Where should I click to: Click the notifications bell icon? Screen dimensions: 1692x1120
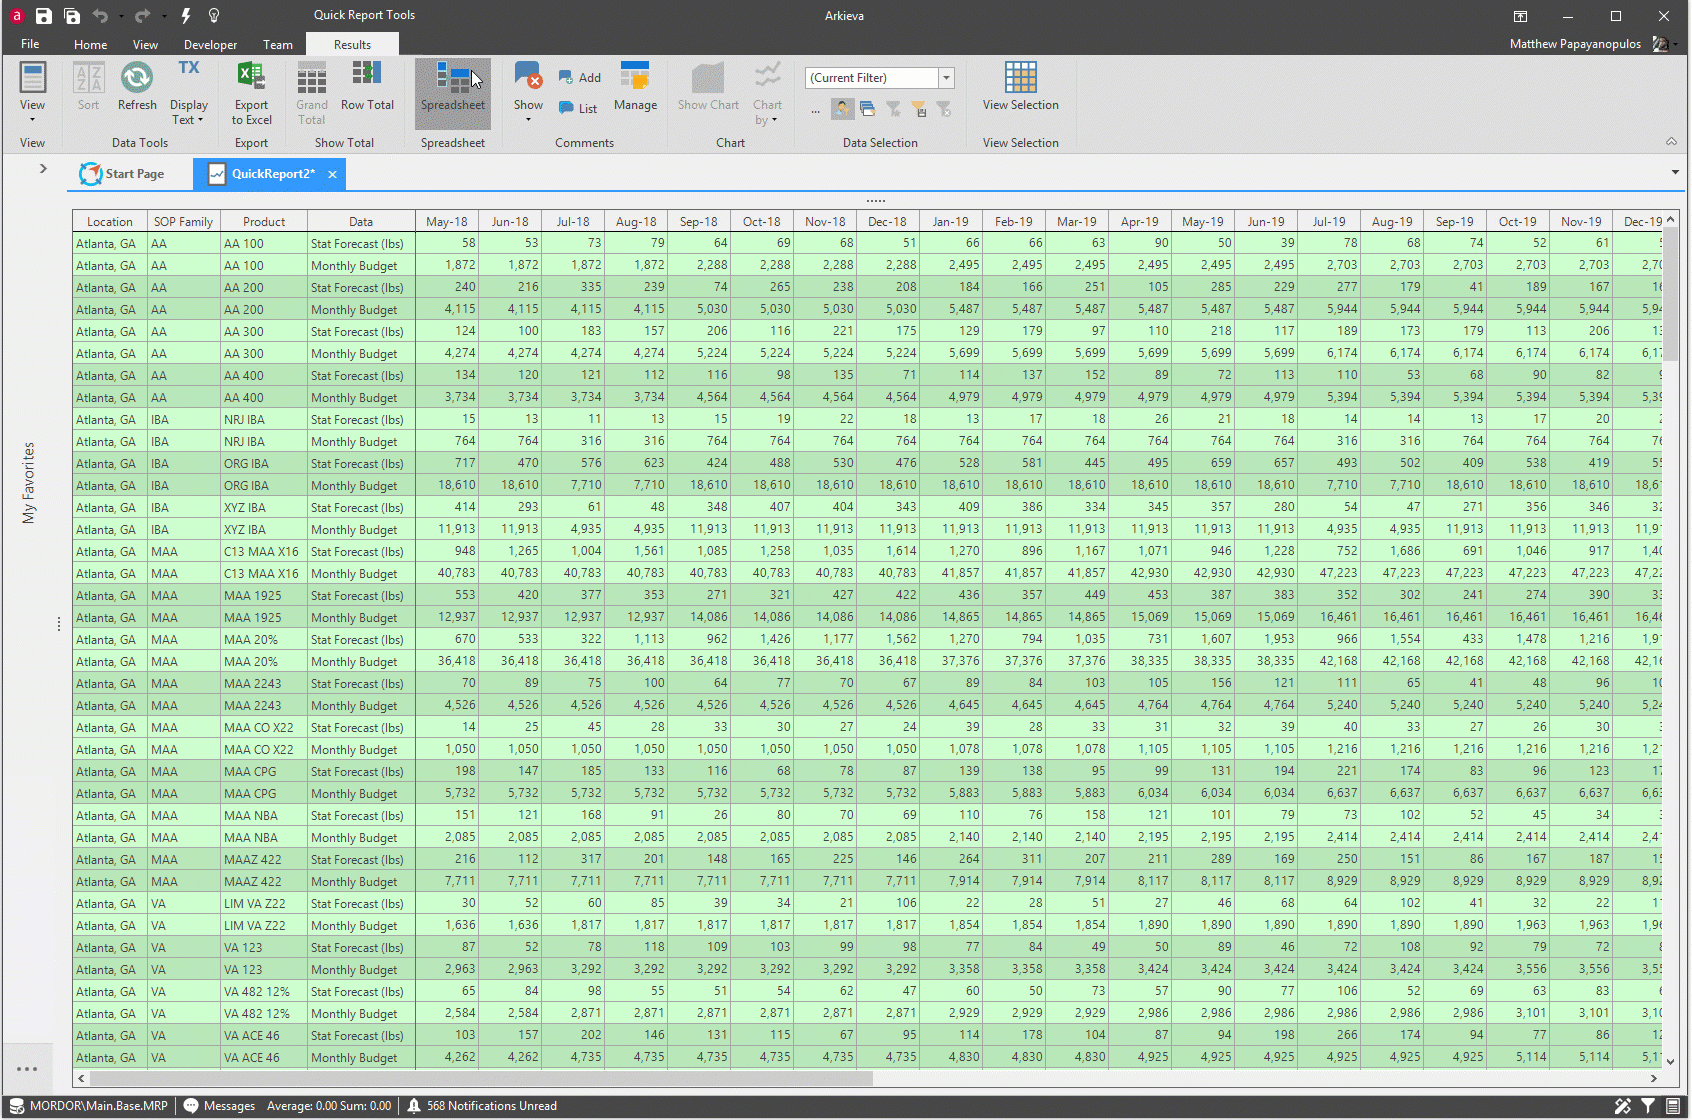click(x=414, y=1106)
